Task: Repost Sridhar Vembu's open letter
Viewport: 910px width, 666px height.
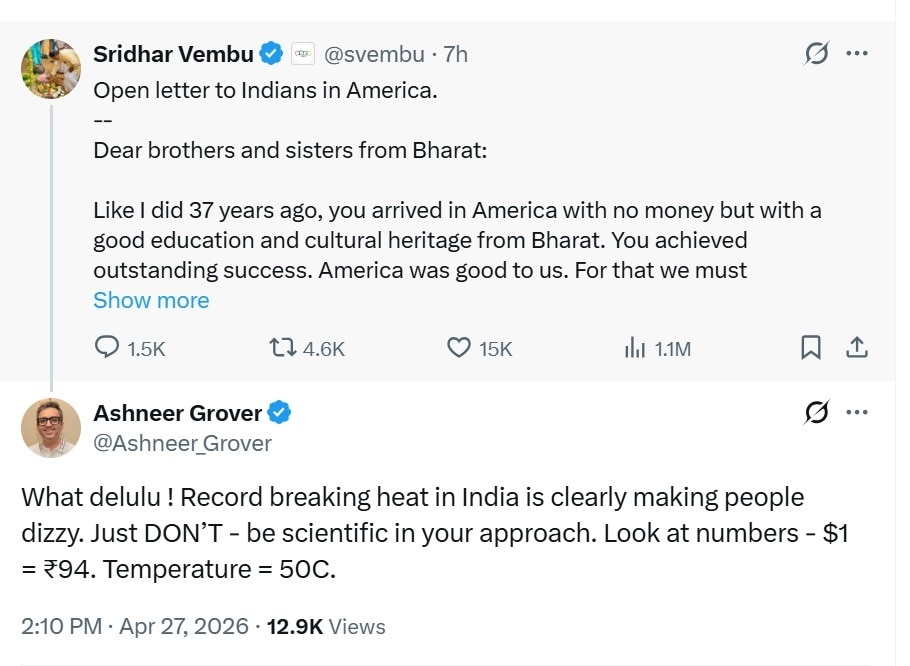Action: point(283,348)
